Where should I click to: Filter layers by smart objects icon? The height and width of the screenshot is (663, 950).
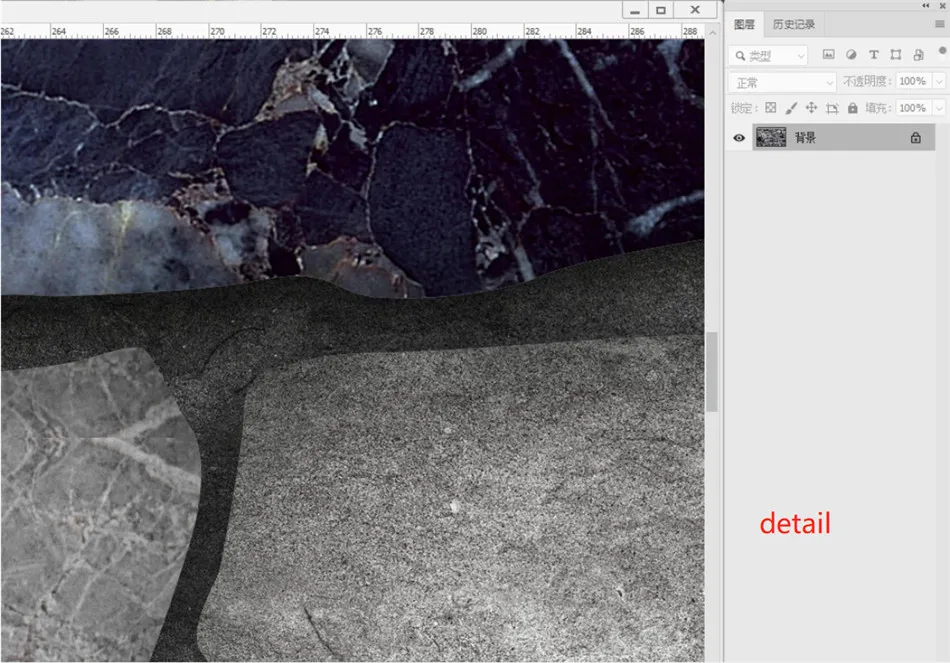click(918, 55)
